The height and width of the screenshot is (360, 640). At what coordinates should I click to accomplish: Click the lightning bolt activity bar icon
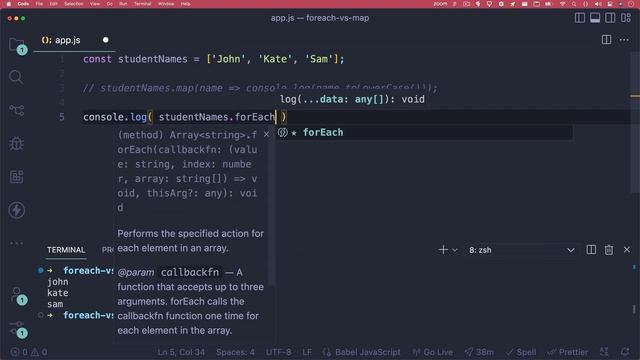point(16,210)
